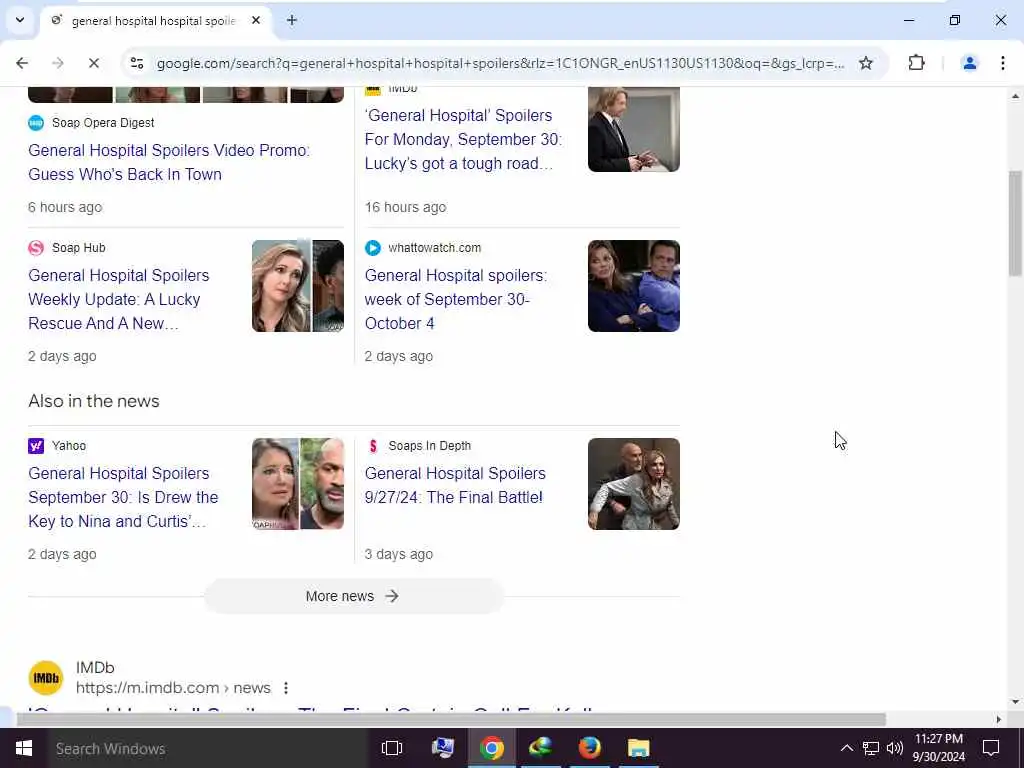1024x768 pixels.
Task: Click the Search Windows box
Action: point(208,748)
